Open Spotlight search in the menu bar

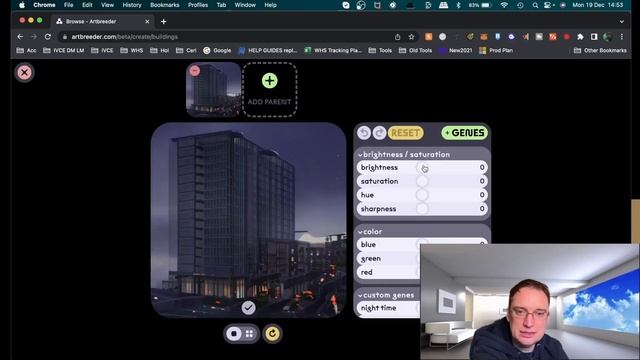535,5
